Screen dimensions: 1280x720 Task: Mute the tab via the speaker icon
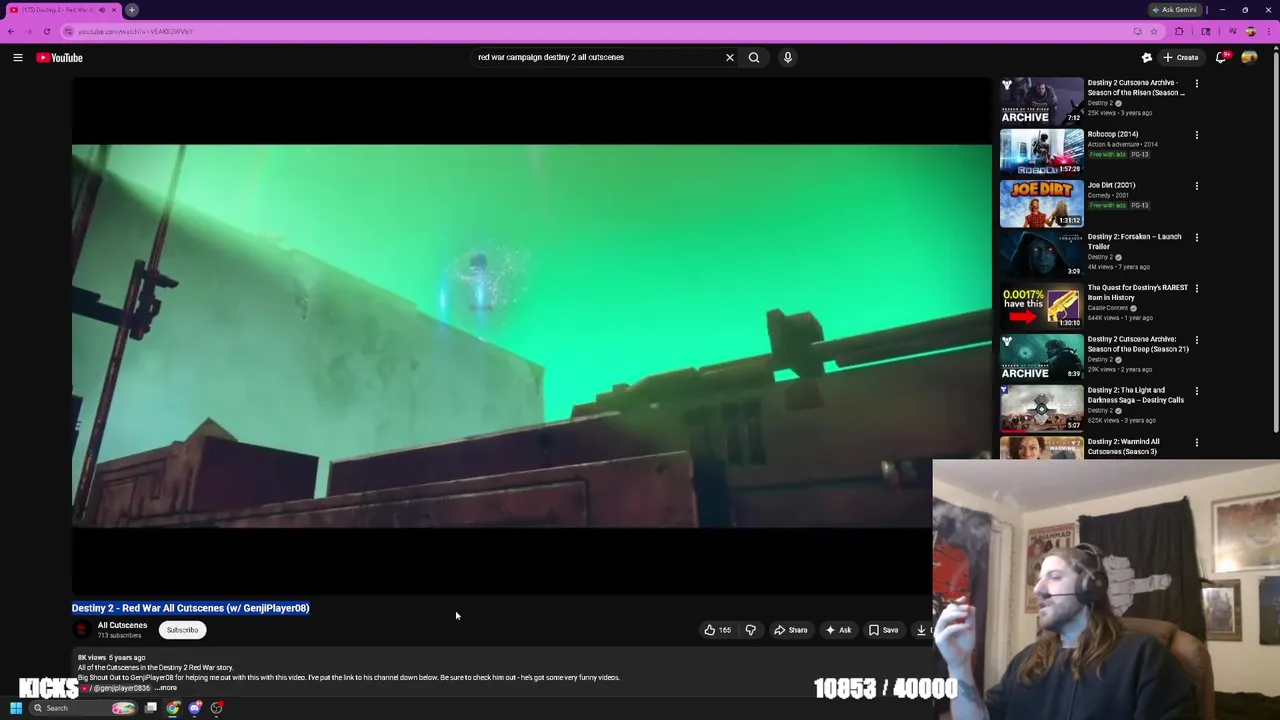pyautogui.click(x=102, y=10)
